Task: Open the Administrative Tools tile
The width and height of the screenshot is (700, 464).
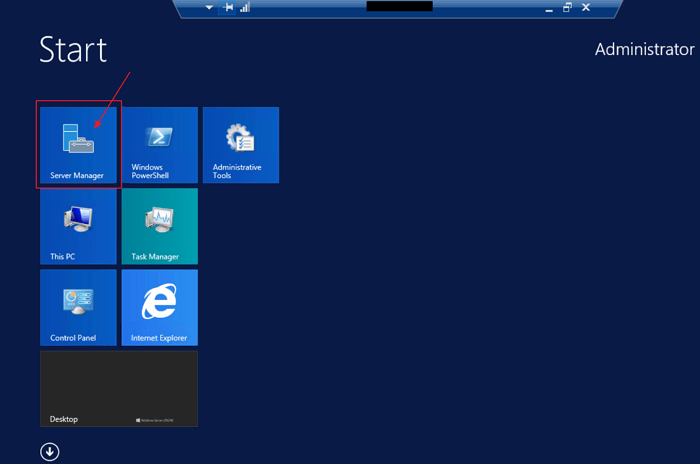Action: [240, 145]
